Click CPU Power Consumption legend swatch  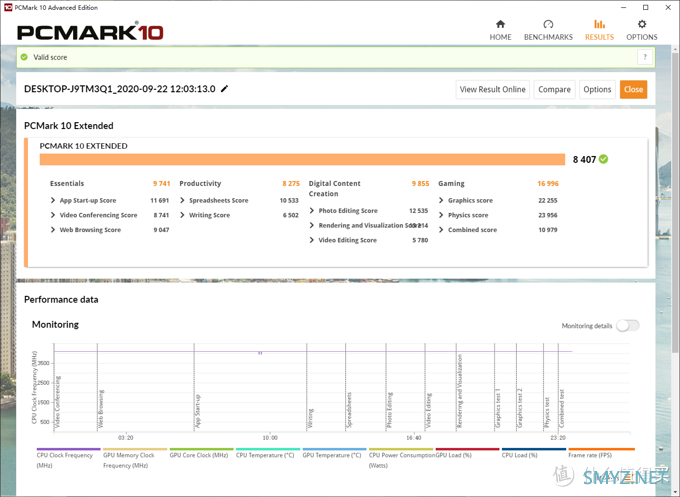click(x=401, y=449)
